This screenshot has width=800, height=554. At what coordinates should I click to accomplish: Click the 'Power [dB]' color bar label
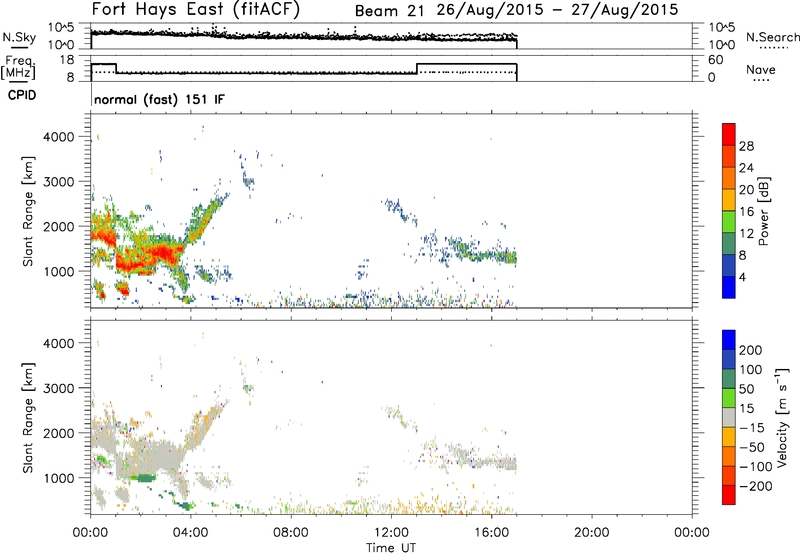click(x=764, y=211)
